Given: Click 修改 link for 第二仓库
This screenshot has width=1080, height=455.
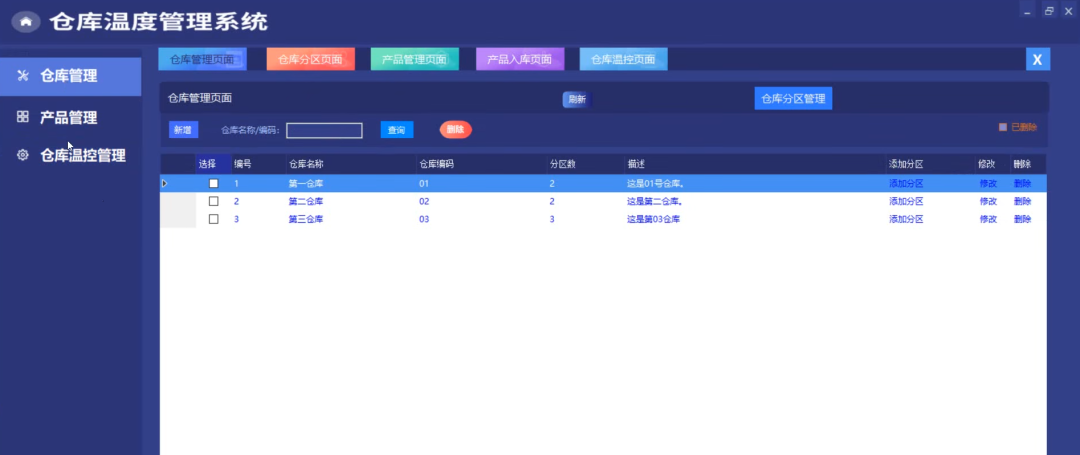Looking at the screenshot, I should point(988,201).
